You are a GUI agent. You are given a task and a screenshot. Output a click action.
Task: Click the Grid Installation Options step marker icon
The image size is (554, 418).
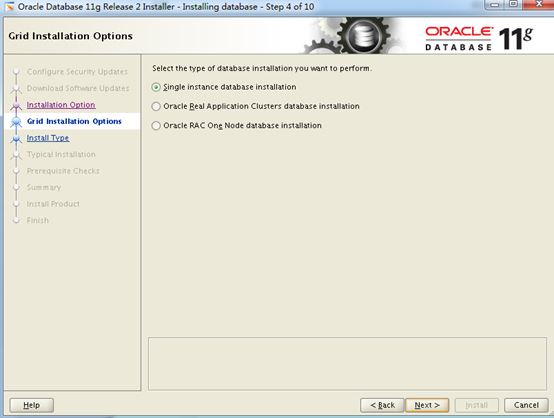point(16,122)
